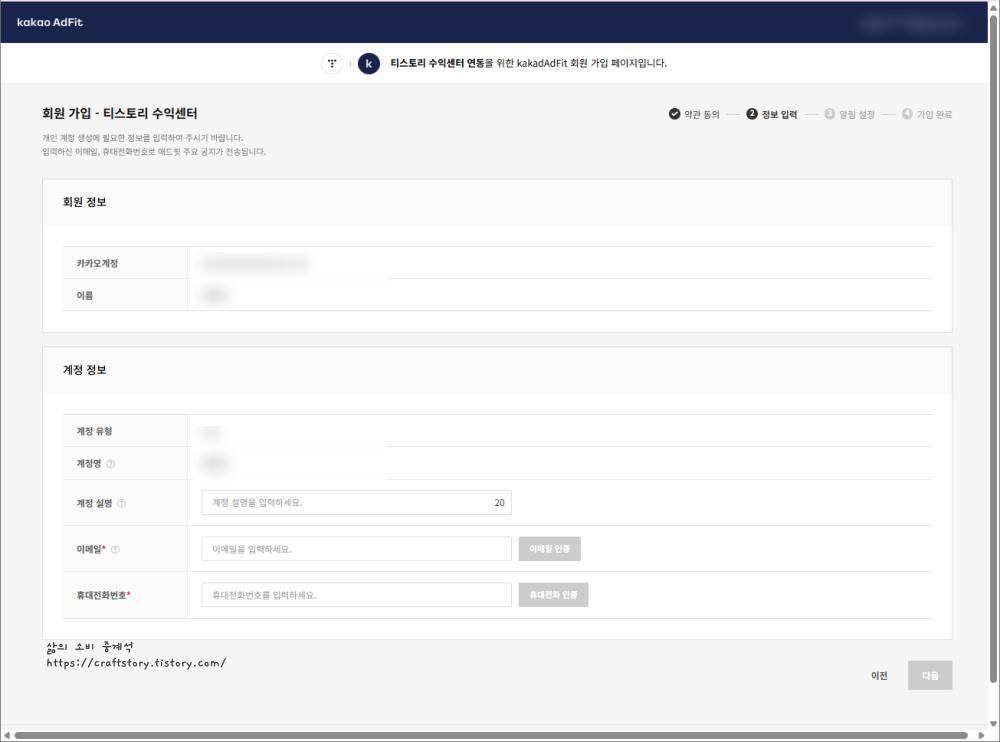
Task: Click the 약관 동의 step label
Action: (x=702, y=115)
